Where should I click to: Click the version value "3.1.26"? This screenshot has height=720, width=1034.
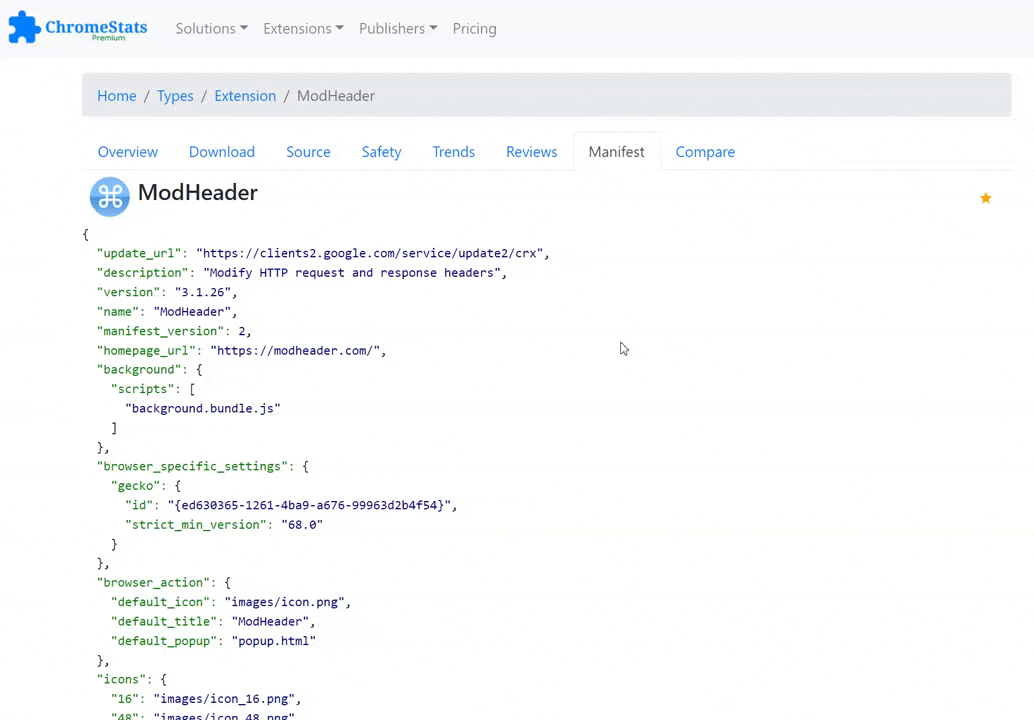(202, 292)
